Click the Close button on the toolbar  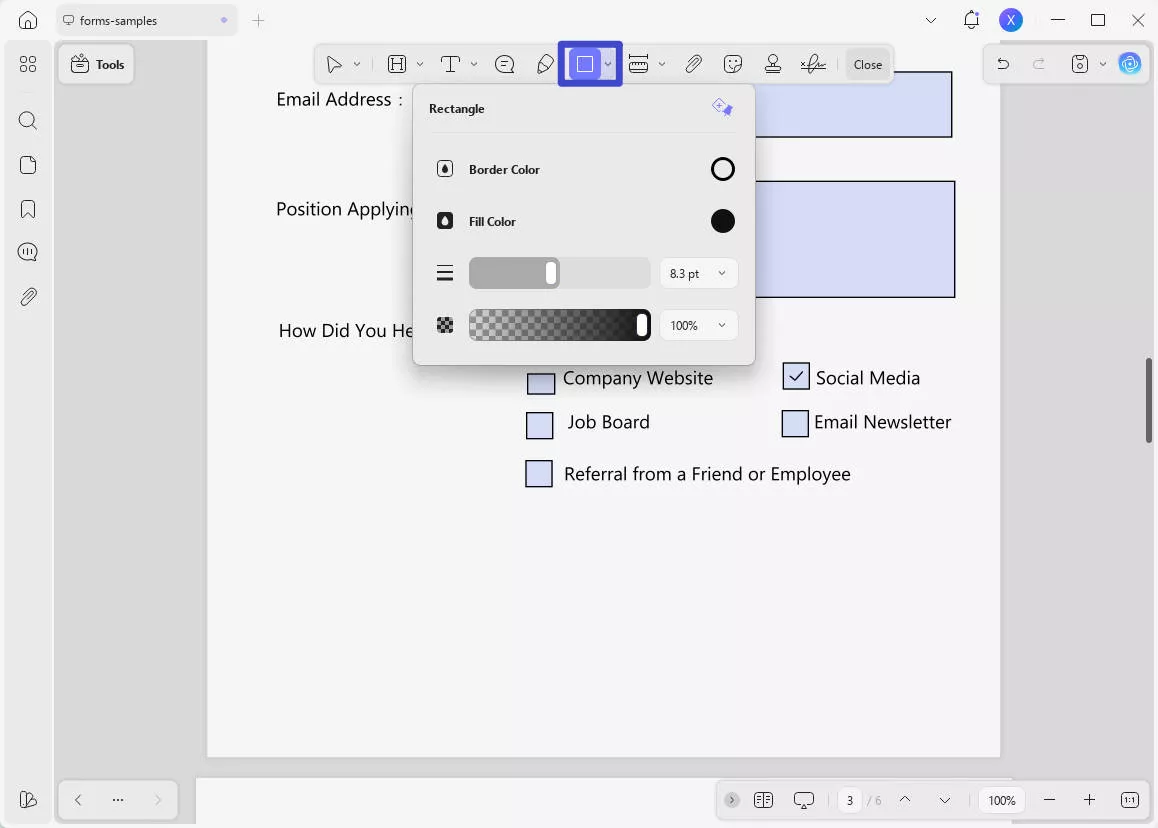(x=867, y=63)
